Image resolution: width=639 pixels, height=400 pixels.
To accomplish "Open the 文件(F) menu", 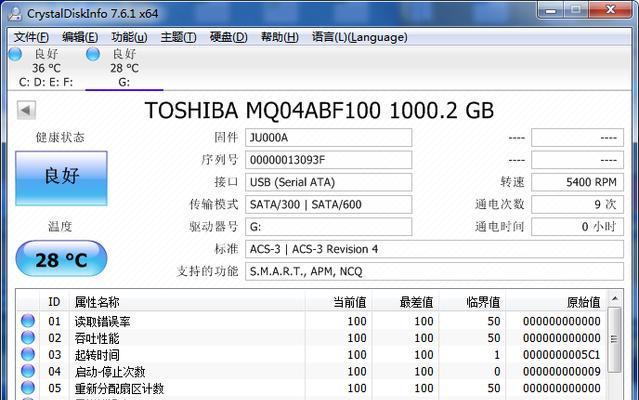I will (x=31, y=37).
